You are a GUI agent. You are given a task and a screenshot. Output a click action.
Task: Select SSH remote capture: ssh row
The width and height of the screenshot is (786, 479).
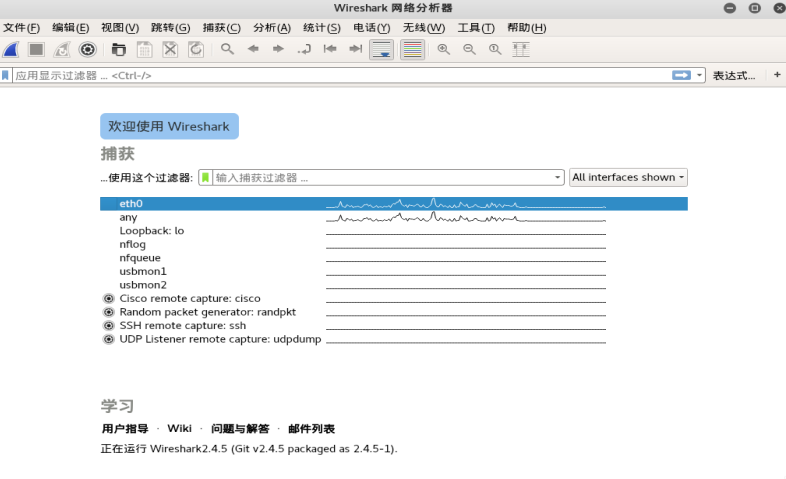pyautogui.click(x=394, y=325)
